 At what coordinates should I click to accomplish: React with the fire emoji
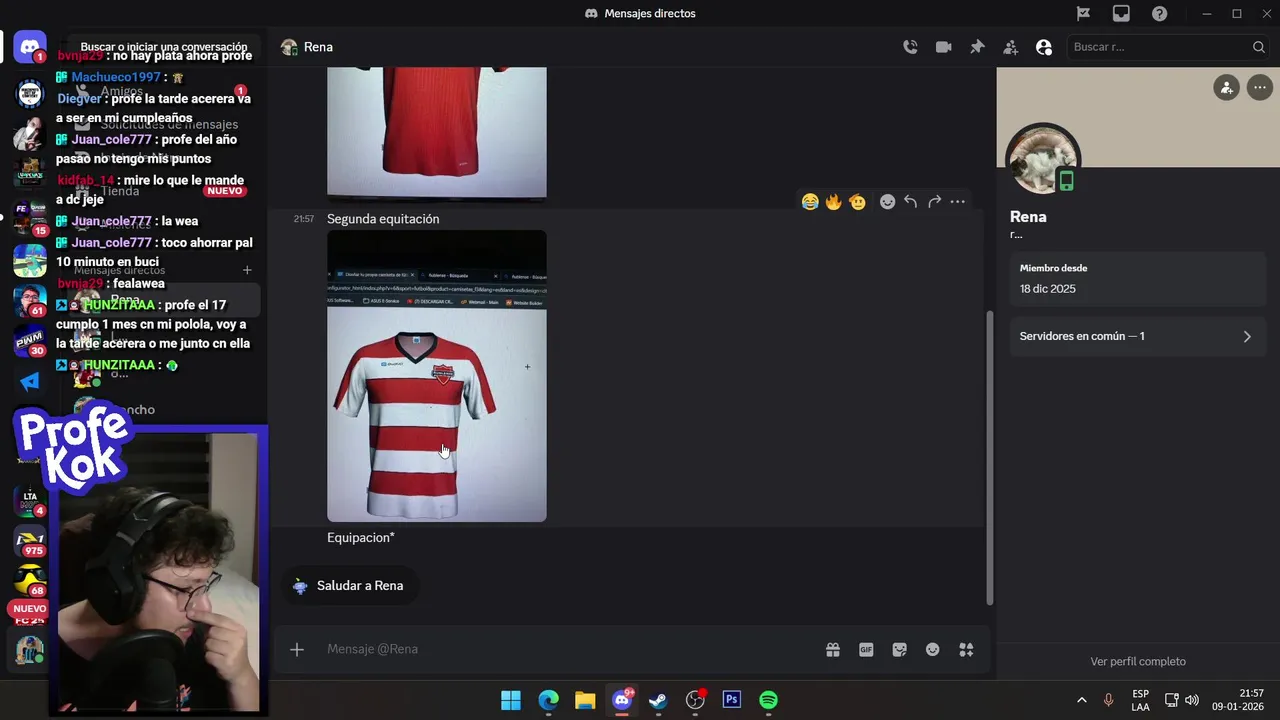coord(833,202)
